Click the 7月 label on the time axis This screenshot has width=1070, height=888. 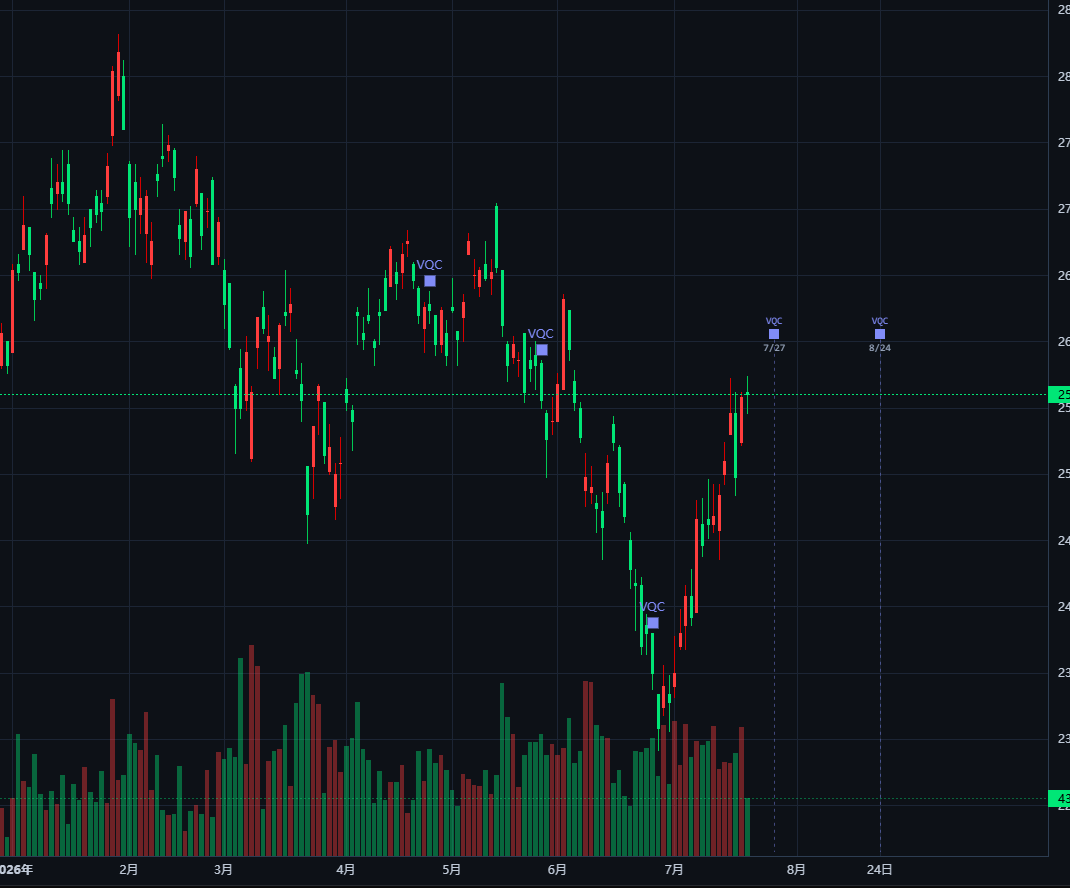click(x=674, y=870)
